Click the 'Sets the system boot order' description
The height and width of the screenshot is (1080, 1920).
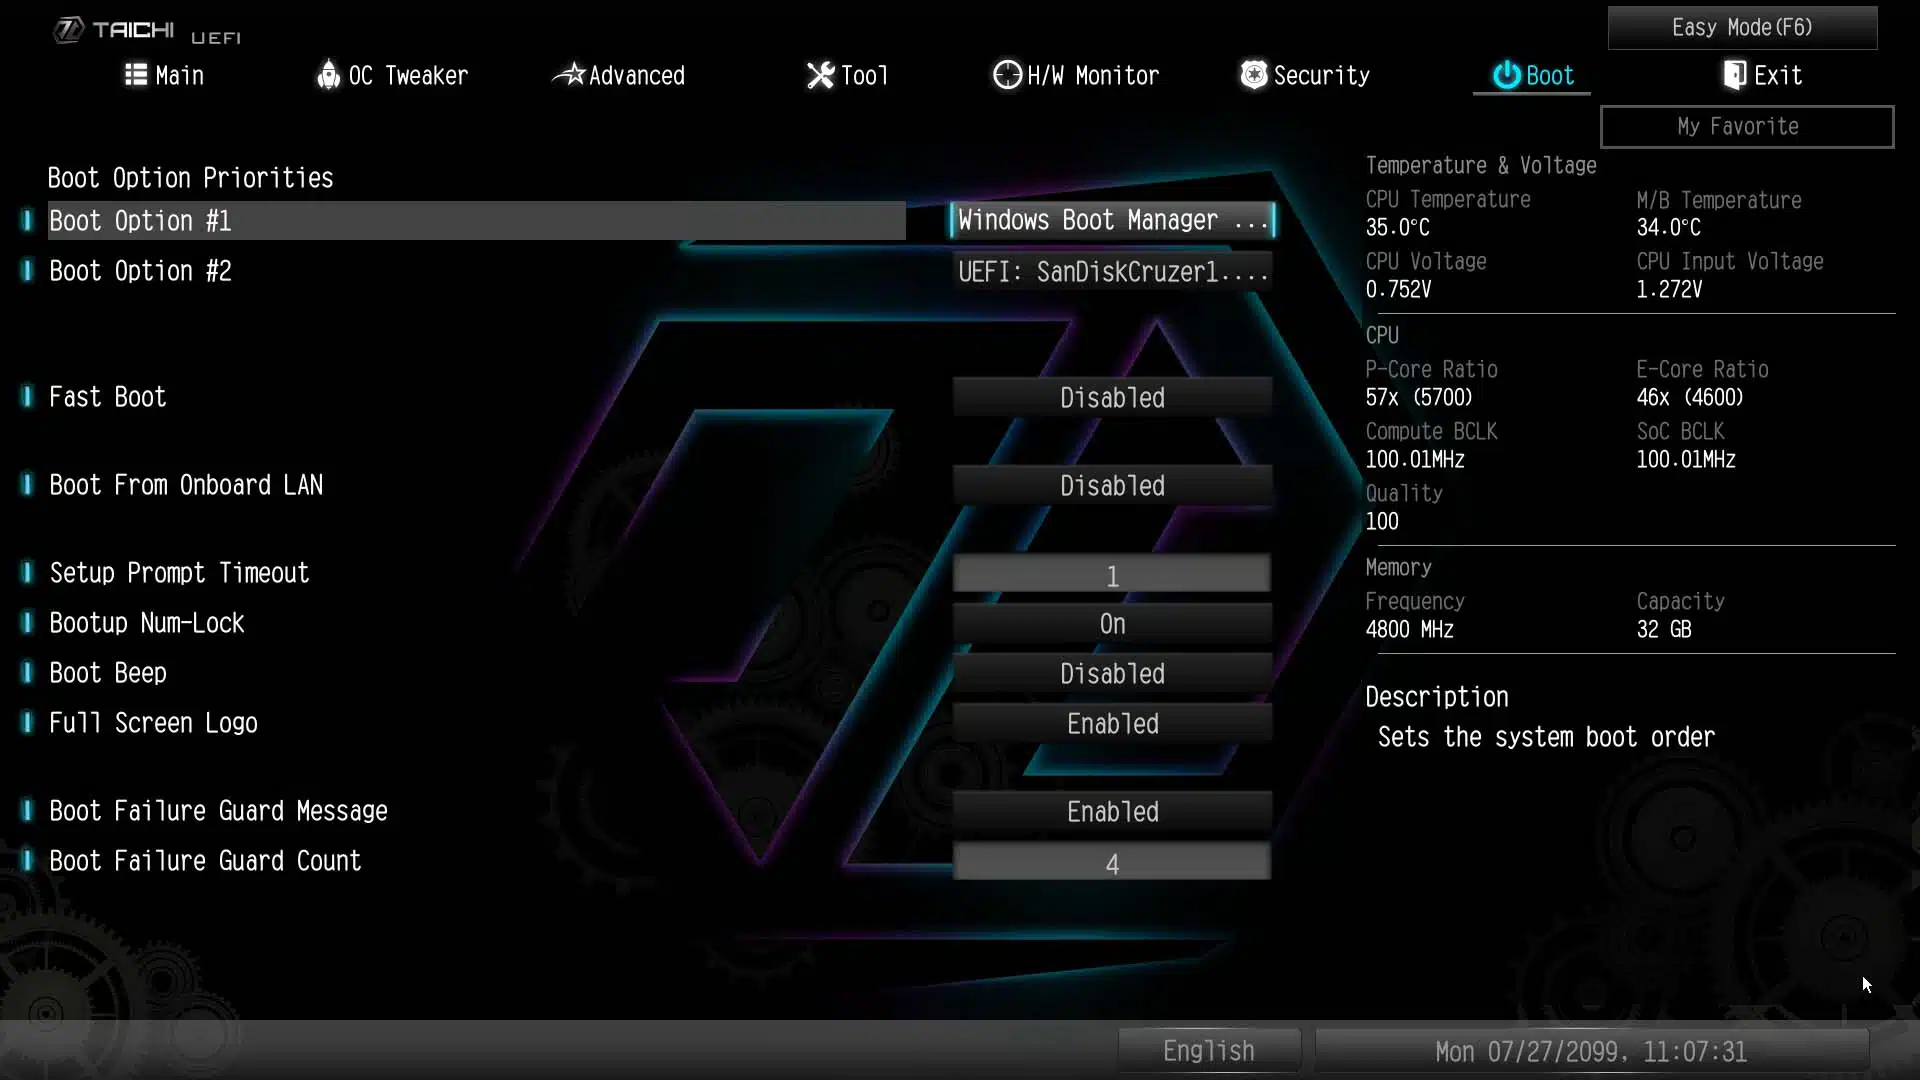tap(1546, 738)
